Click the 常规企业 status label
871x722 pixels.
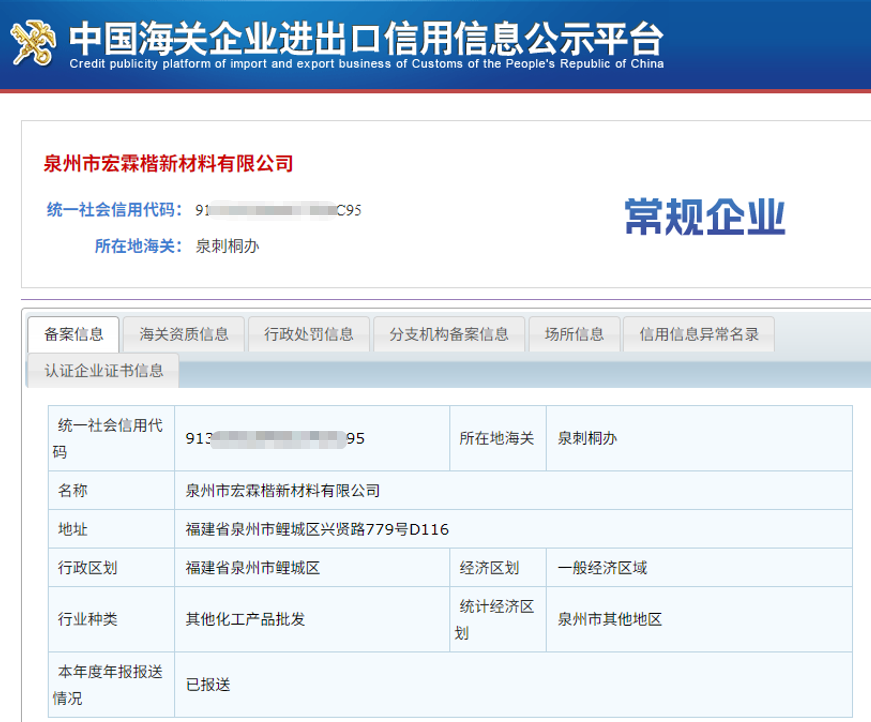[x=705, y=217]
